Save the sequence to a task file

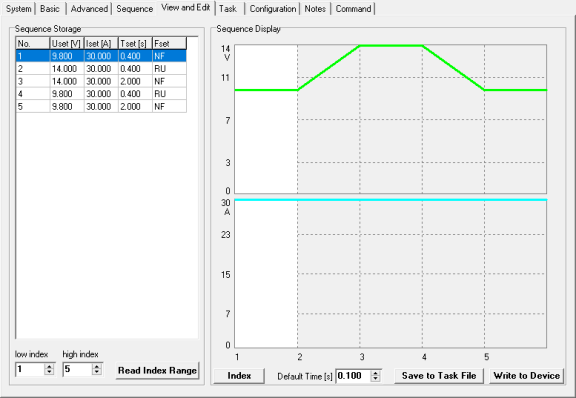[x=439, y=376]
